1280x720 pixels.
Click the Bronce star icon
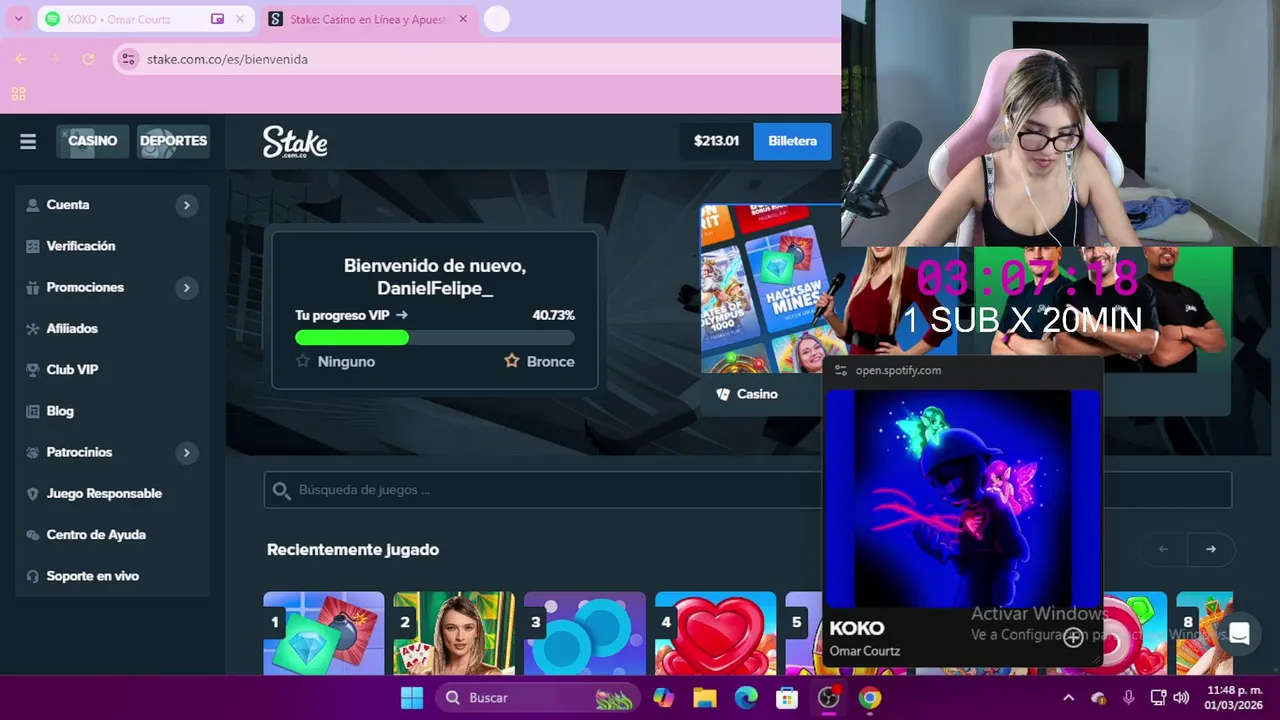512,360
